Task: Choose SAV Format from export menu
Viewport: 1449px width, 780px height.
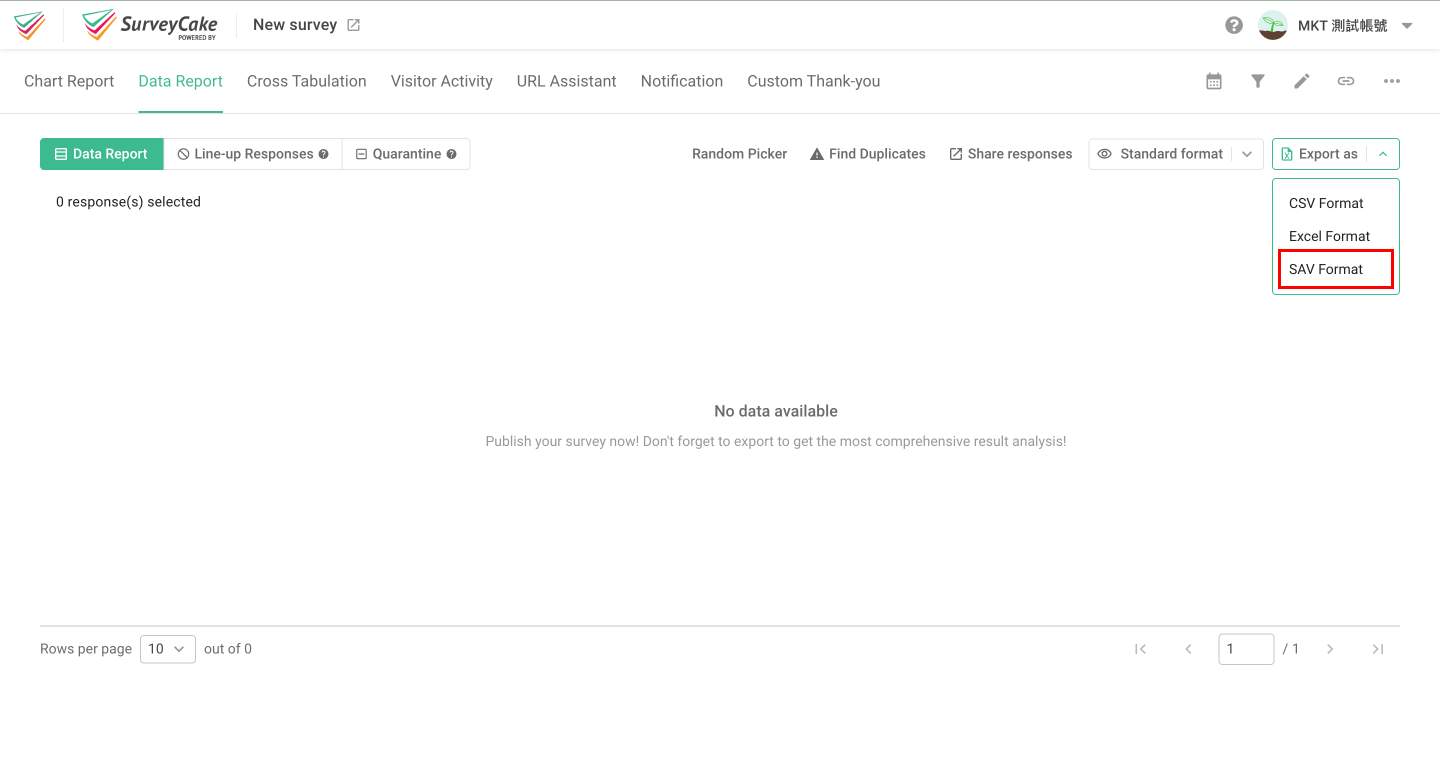Action: (x=1326, y=269)
